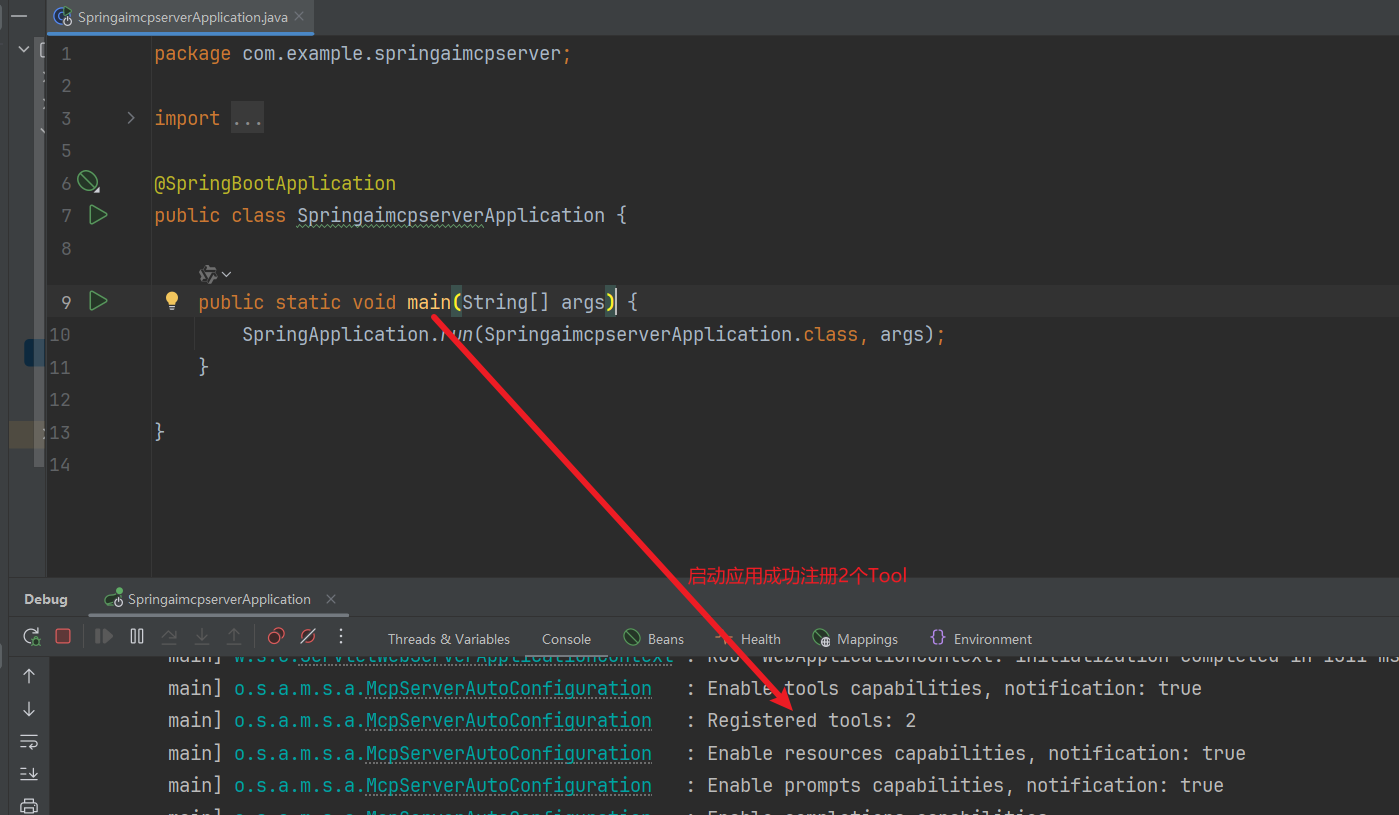Open the first McpServerAutoConfiguration link in console
This screenshot has width=1399, height=815.
coord(508,688)
